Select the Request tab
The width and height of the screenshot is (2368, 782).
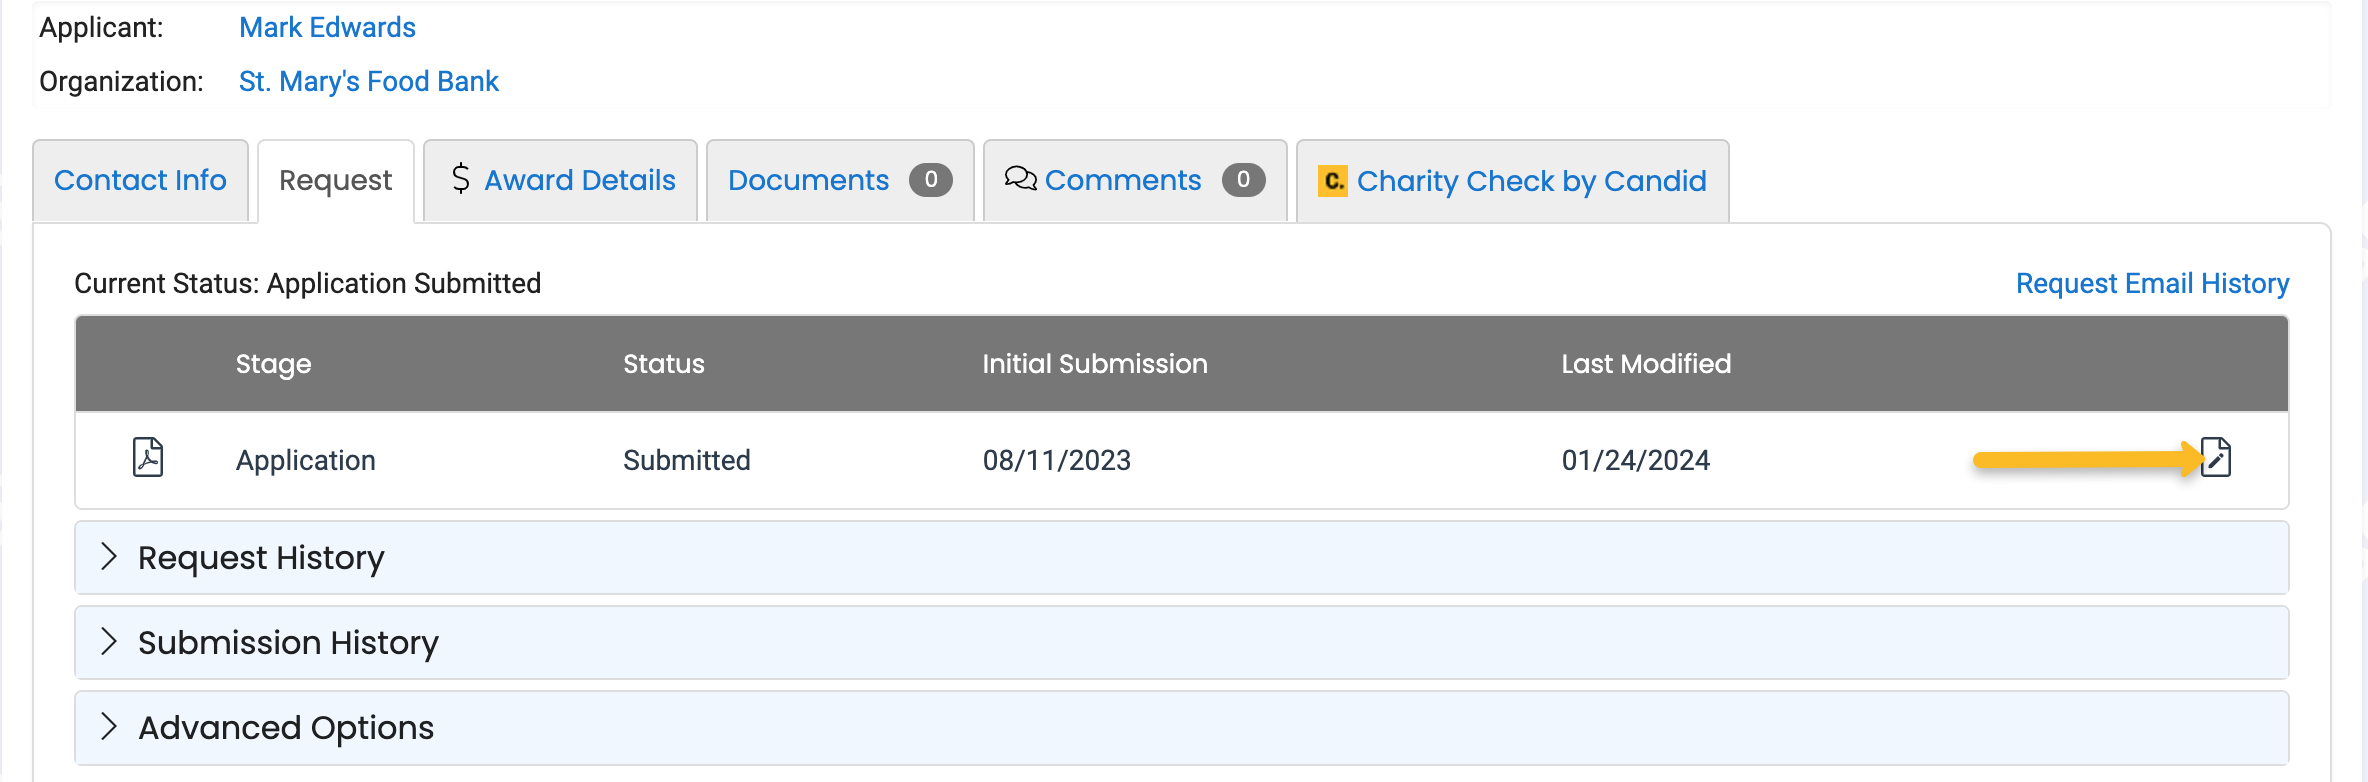click(335, 181)
